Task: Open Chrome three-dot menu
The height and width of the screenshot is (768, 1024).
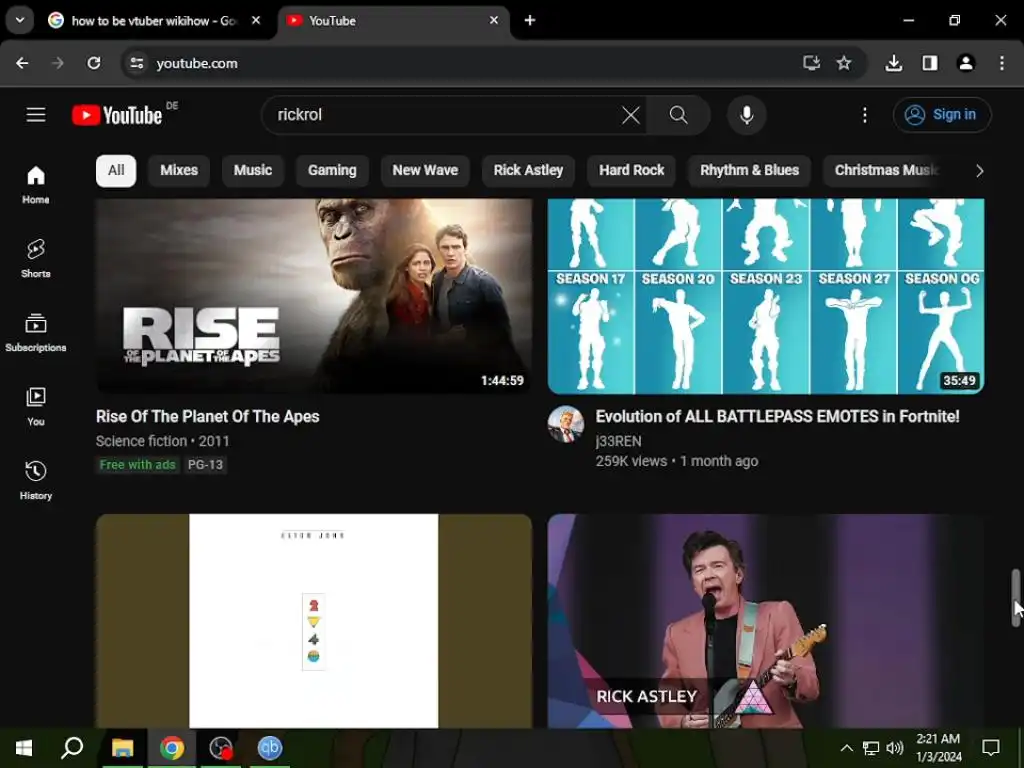Action: coord(1002,63)
